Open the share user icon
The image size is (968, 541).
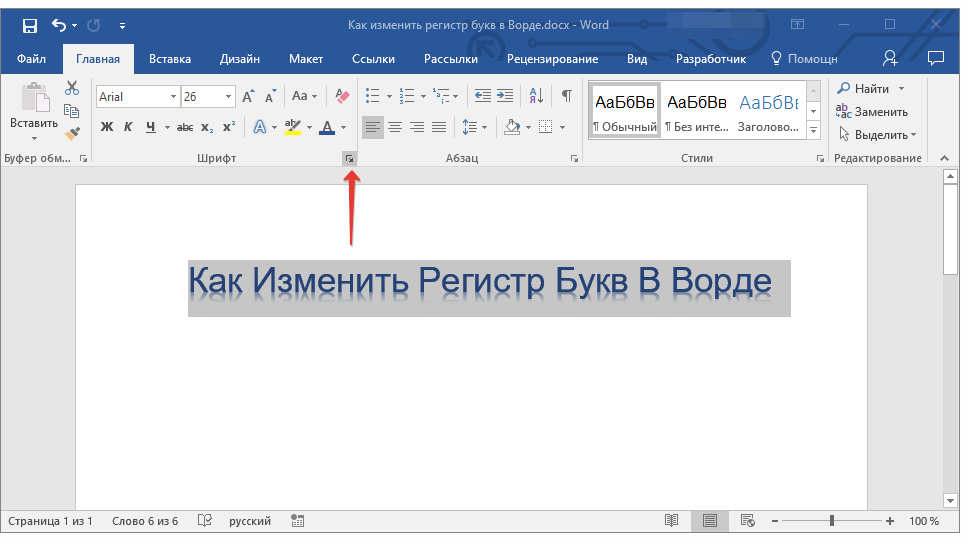(890, 58)
